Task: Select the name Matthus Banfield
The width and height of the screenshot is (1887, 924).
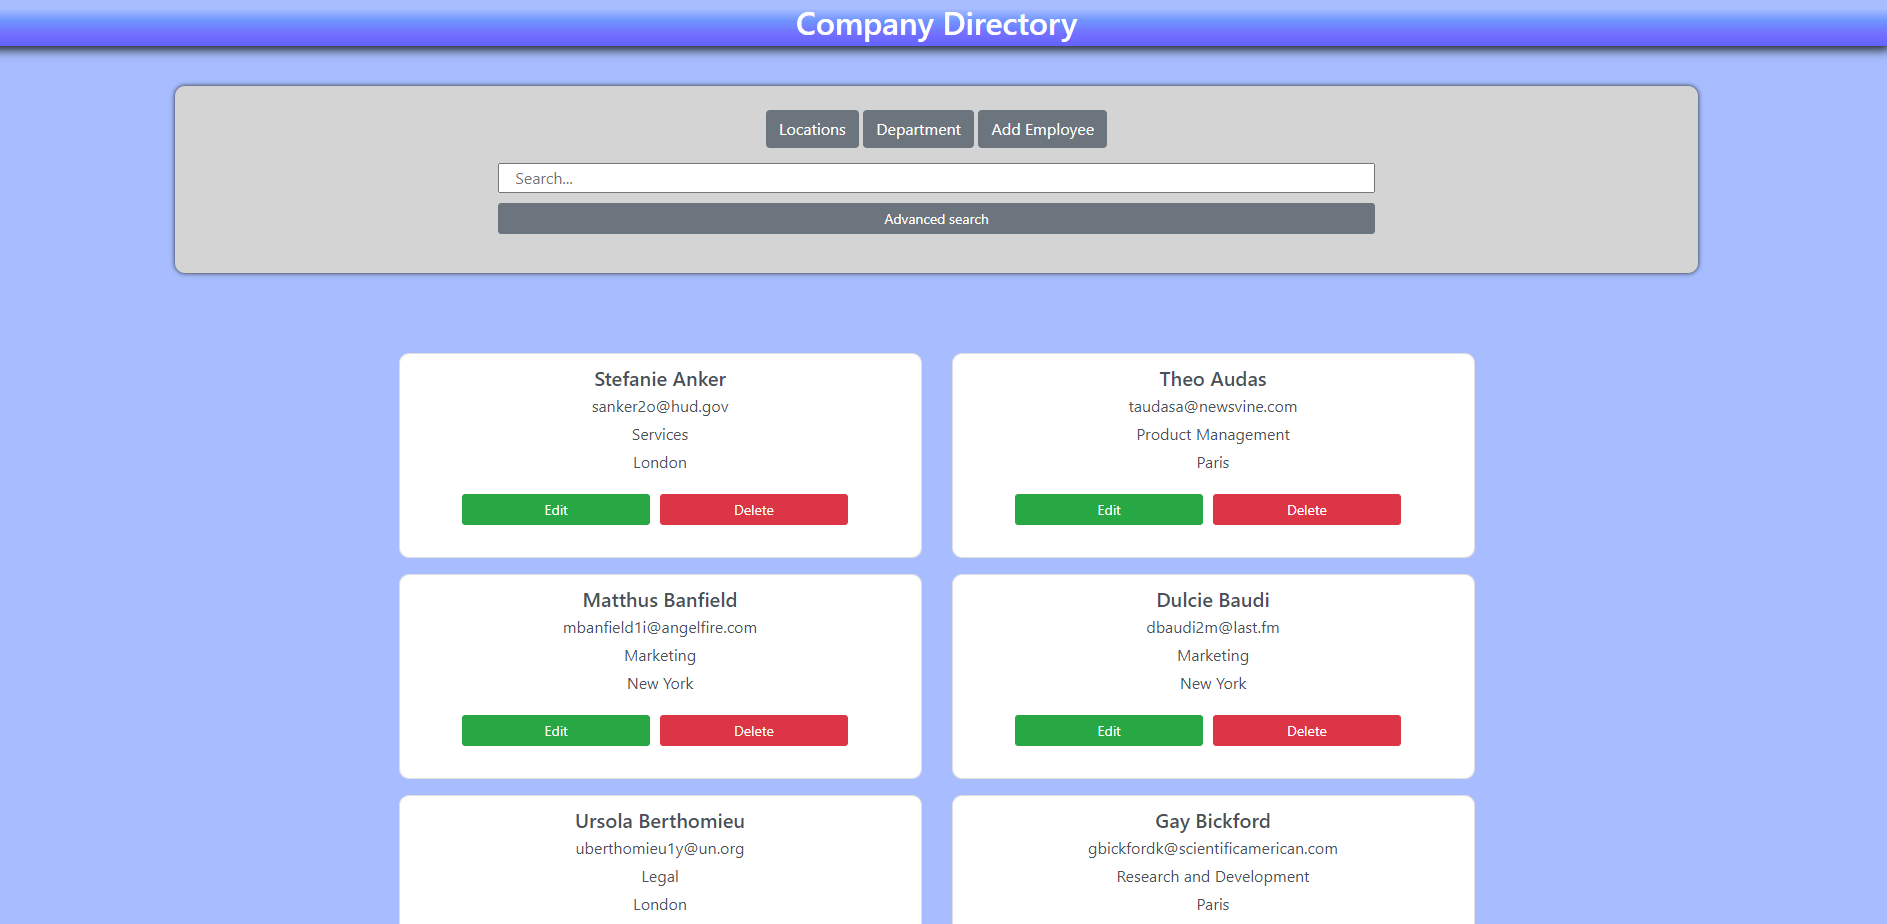Action: pos(660,600)
